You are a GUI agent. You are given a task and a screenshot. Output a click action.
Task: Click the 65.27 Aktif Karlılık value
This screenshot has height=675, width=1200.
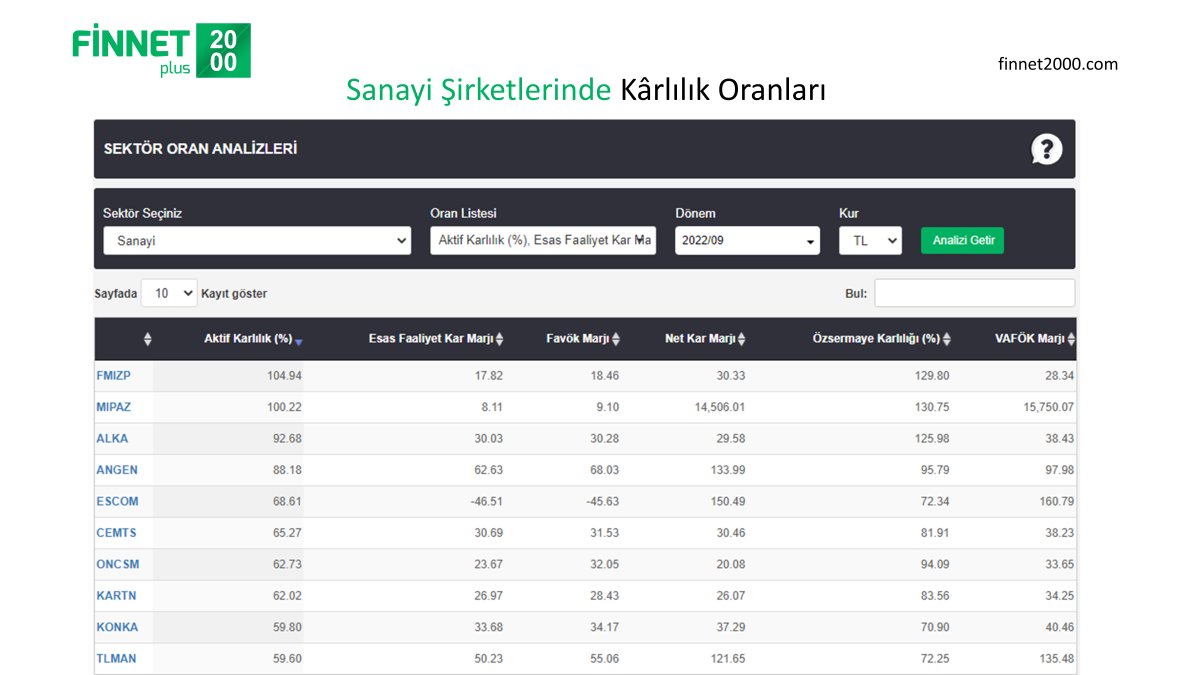(x=287, y=533)
